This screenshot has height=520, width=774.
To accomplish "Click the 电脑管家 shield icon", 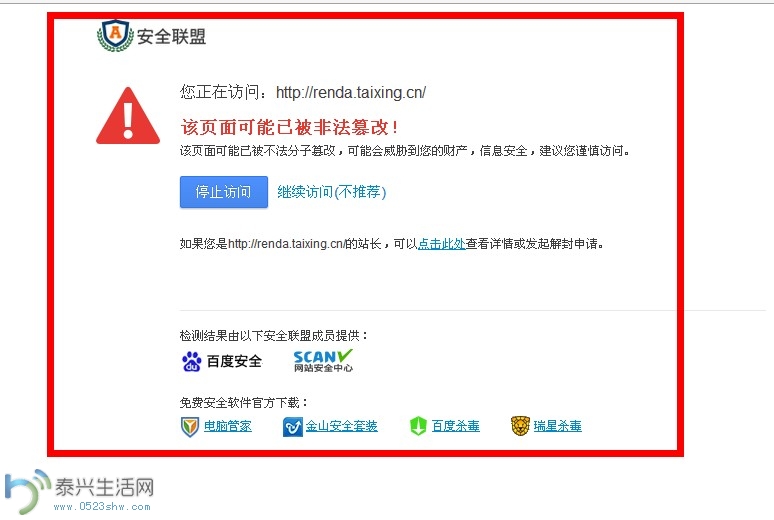I will (x=190, y=427).
